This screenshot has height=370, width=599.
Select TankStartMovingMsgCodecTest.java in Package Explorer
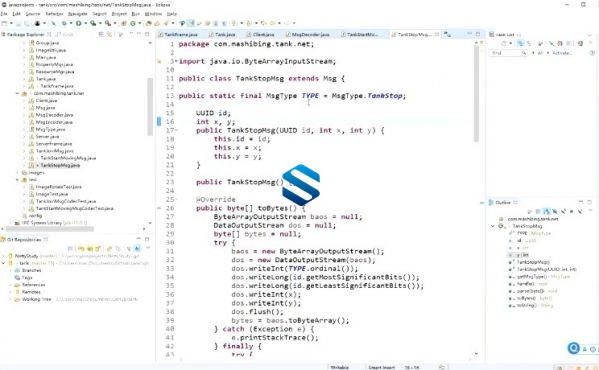coord(74,208)
